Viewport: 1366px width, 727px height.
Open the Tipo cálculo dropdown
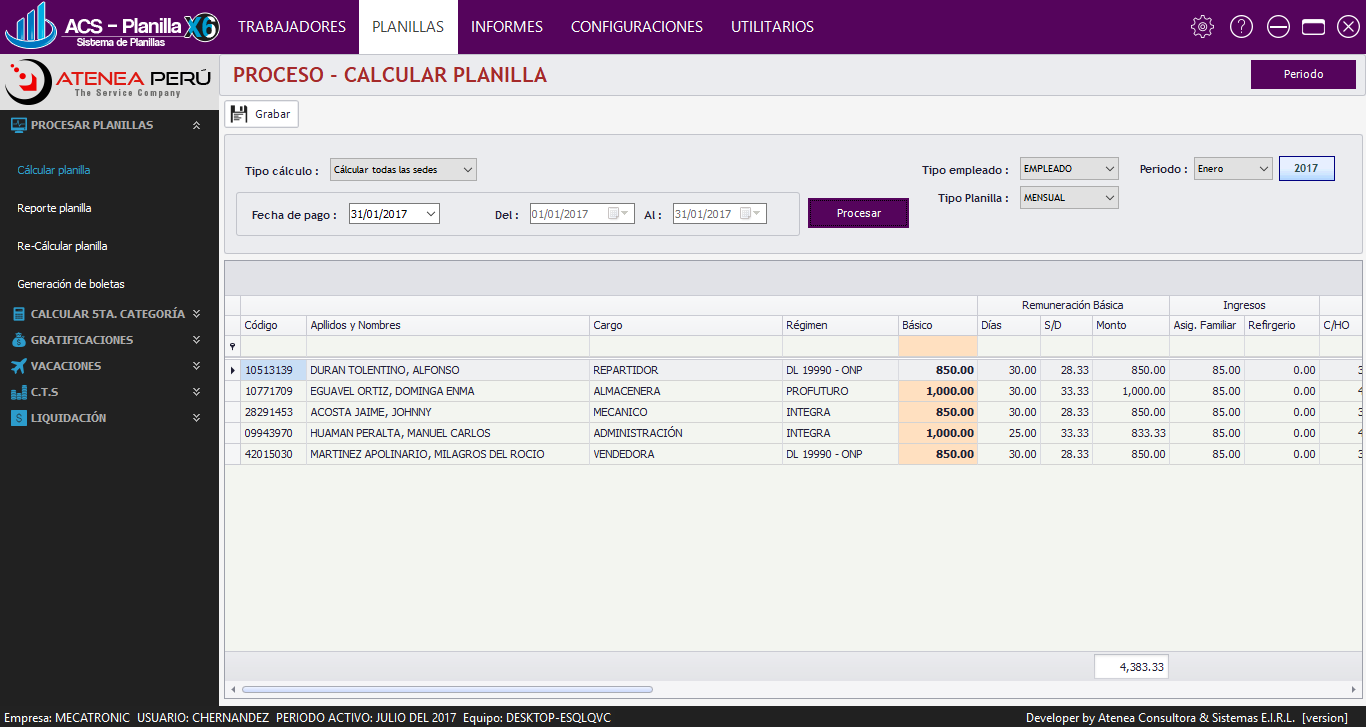pos(466,169)
